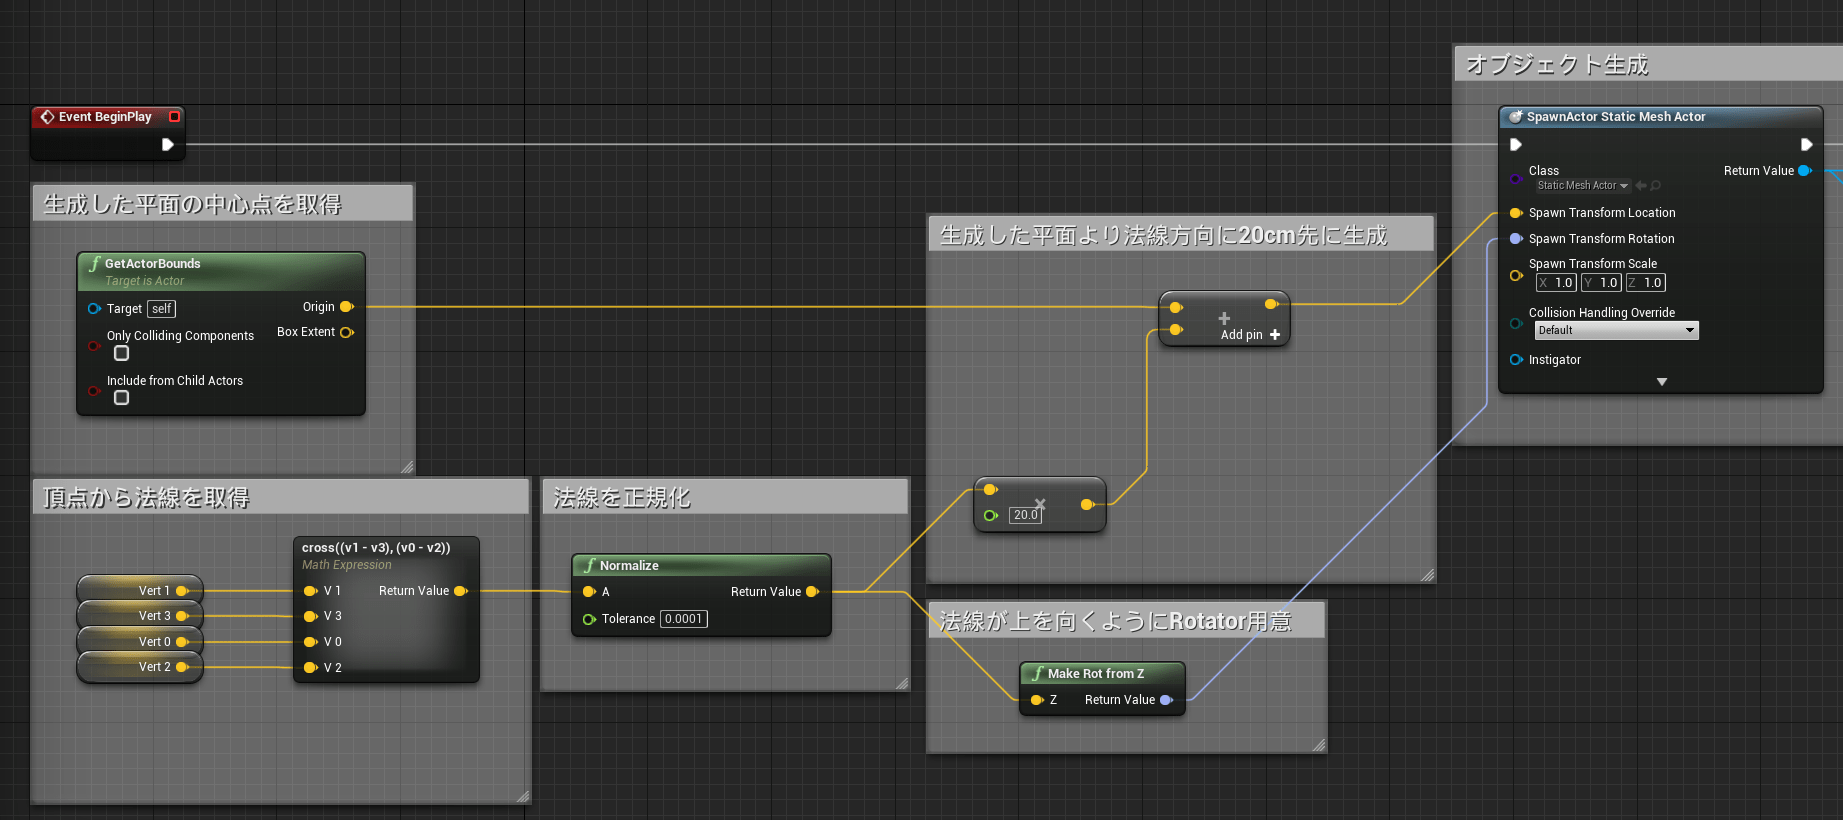
Task: Select the Rotator用意 comment title
Action: coord(1115,621)
